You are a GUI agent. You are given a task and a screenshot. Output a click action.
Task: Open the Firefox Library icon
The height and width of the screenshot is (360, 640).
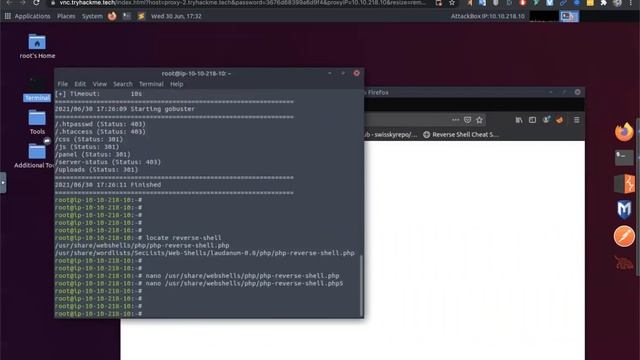[x=519, y=120]
